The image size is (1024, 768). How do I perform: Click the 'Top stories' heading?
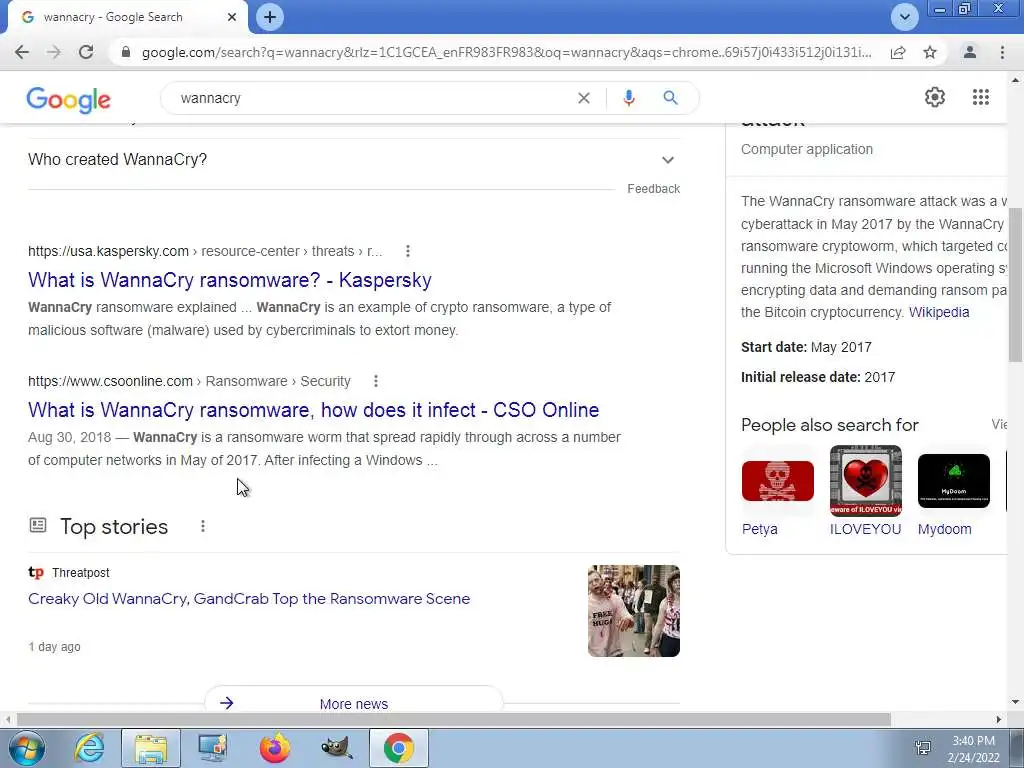coord(114,527)
